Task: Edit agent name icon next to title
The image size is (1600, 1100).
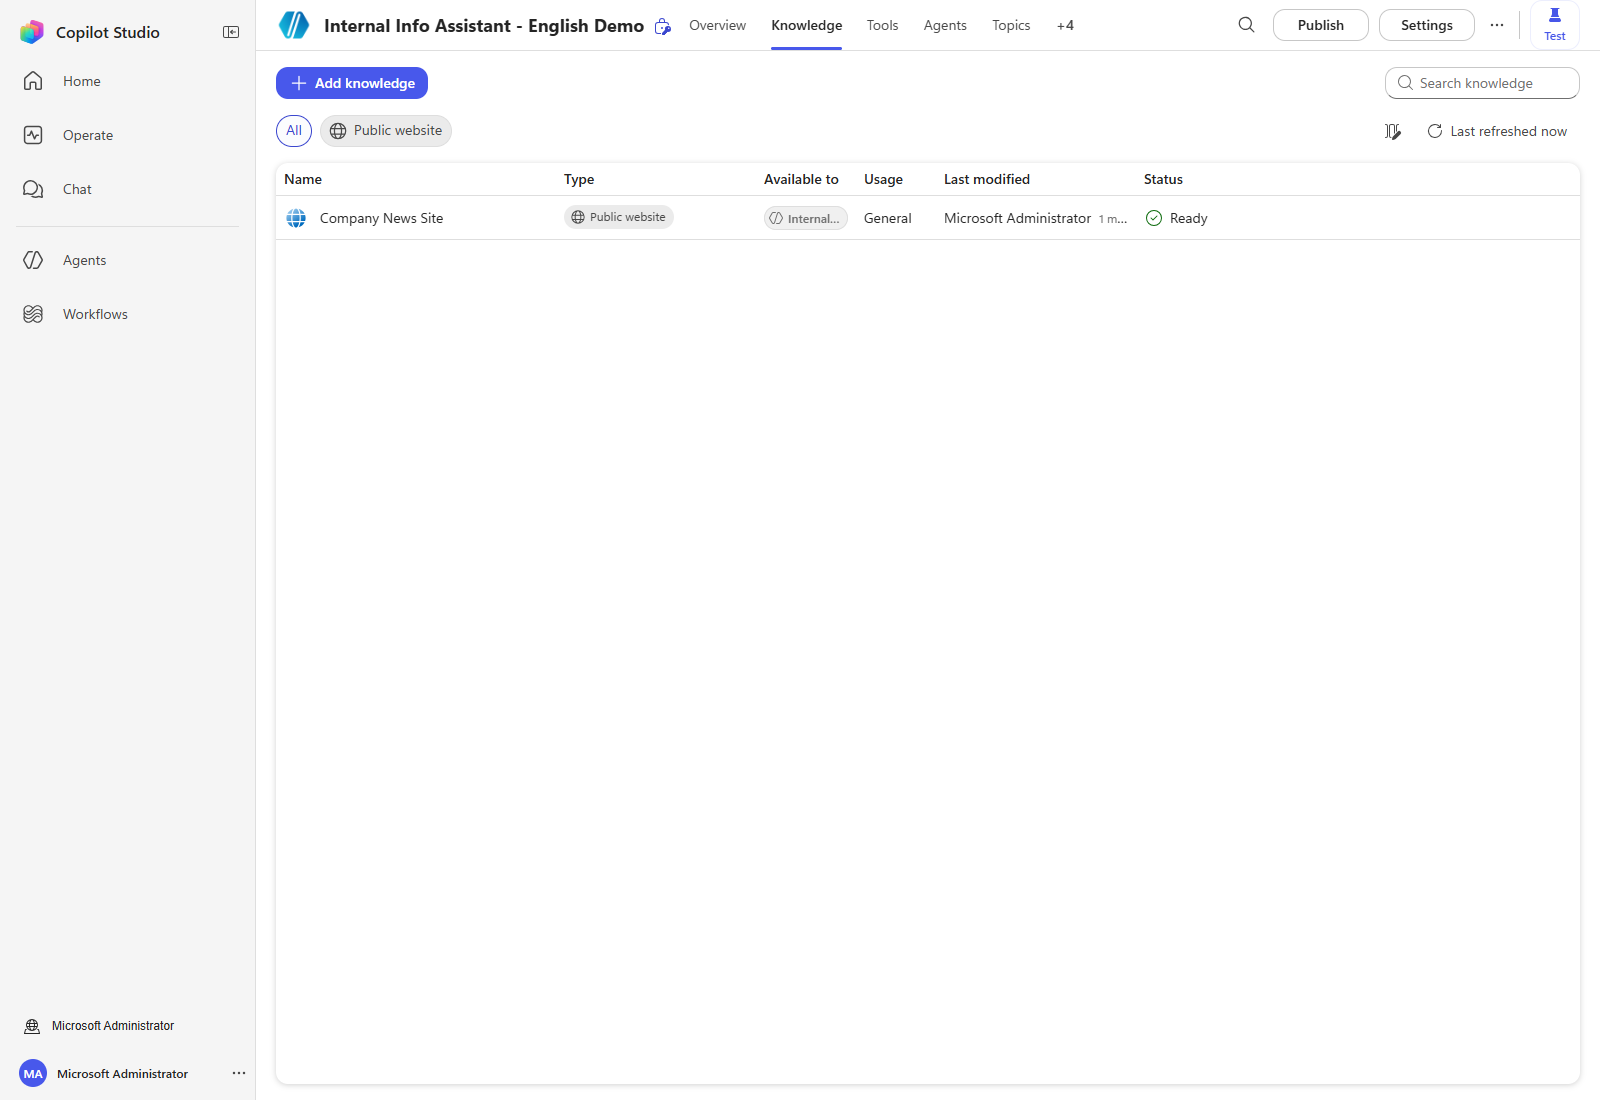Action: click(x=662, y=27)
